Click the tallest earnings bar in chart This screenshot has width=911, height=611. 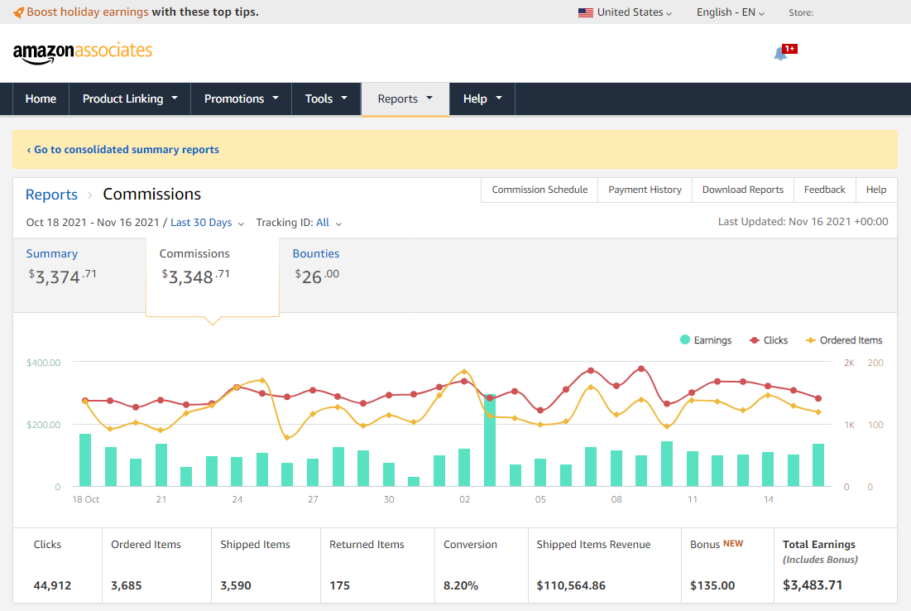coord(490,440)
